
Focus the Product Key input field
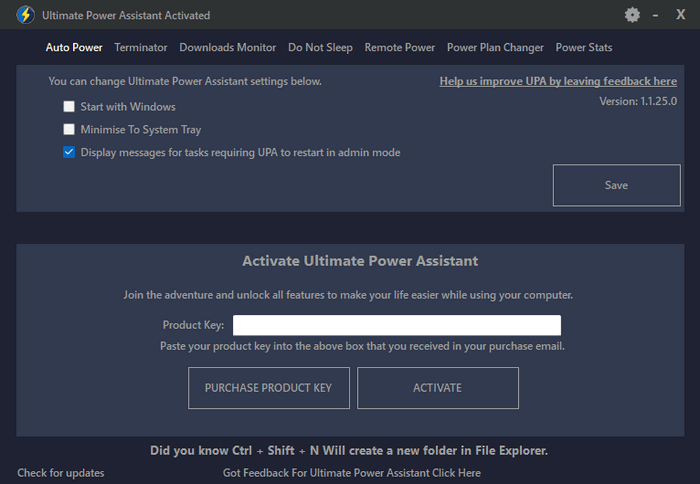[397, 325]
